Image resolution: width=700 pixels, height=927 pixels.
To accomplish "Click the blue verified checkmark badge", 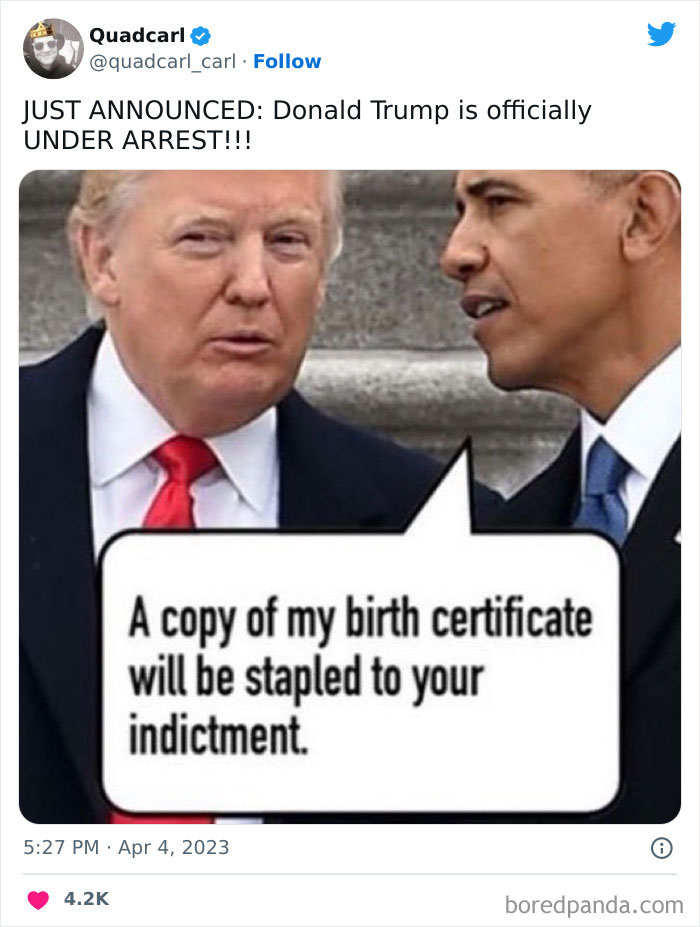I will 202,35.
